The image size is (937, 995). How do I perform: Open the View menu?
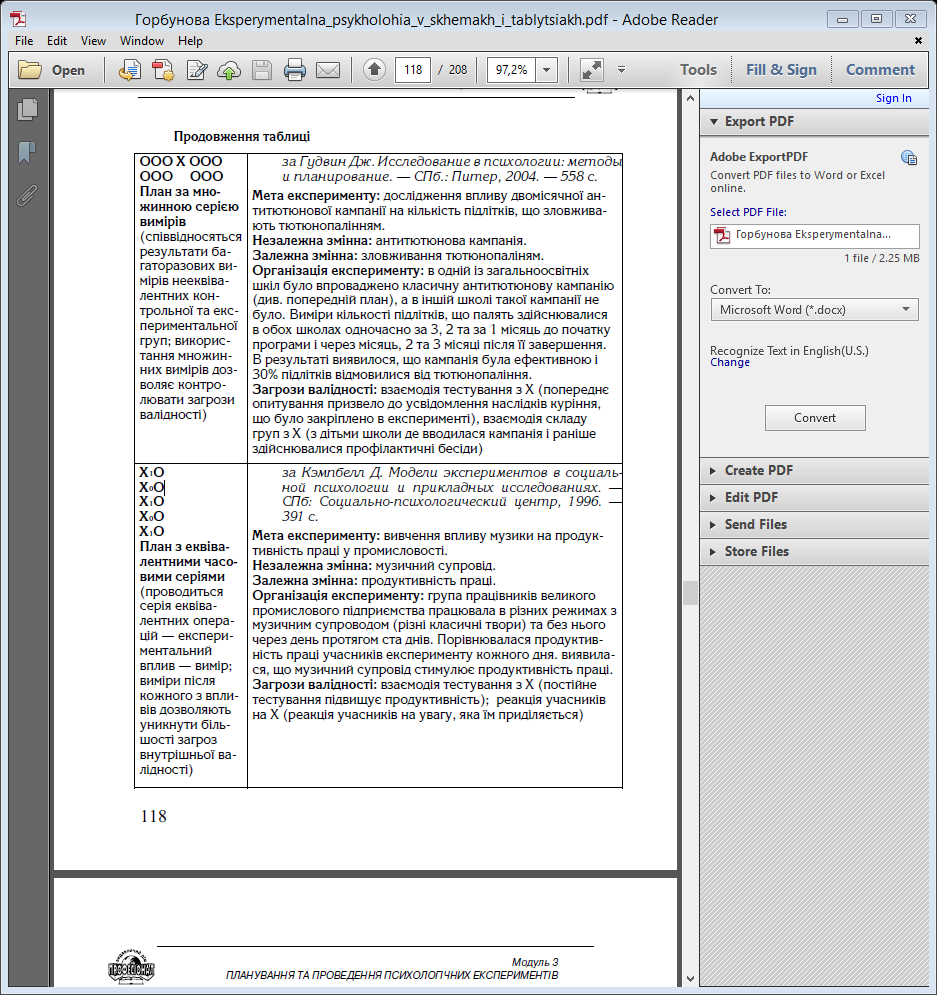tap(93, 41)
